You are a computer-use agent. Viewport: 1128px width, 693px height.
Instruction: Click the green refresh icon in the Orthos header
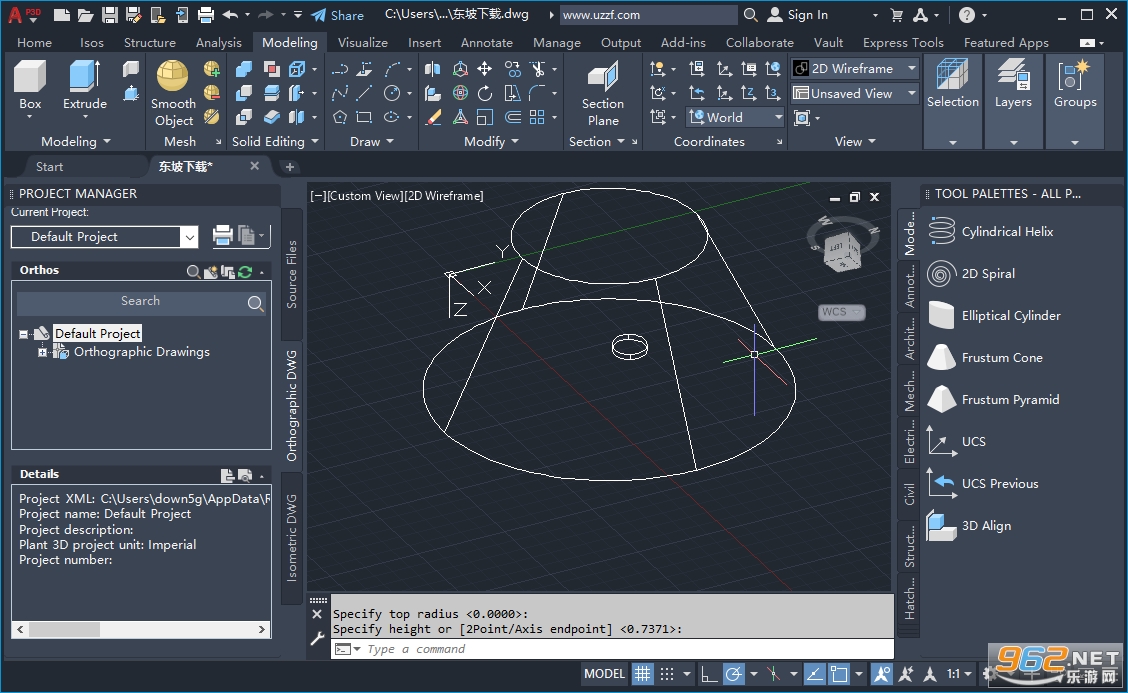(245, 271)
